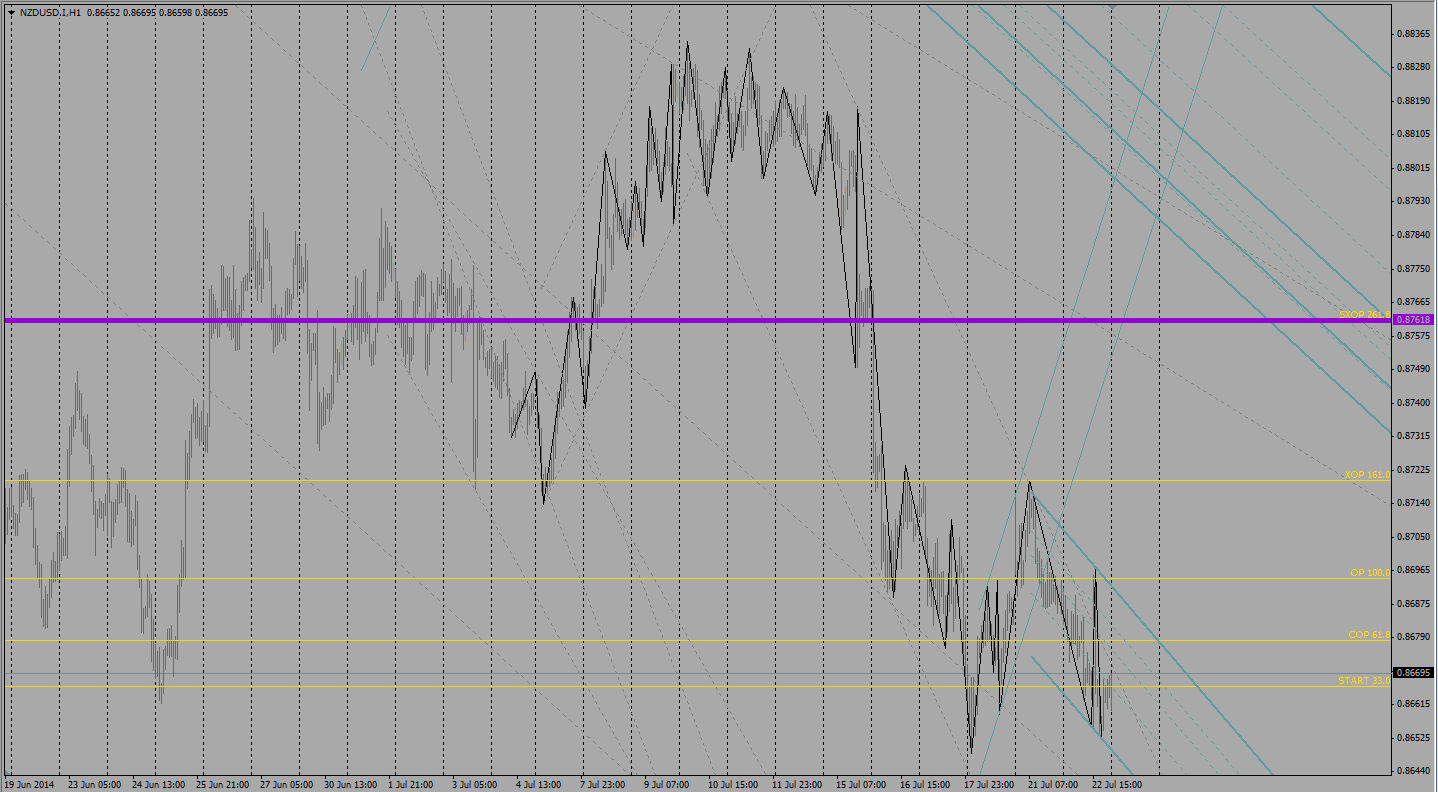Click the 1 Jul 21:00 time label
Screen dimensions: 1438x792
(411, 785)
